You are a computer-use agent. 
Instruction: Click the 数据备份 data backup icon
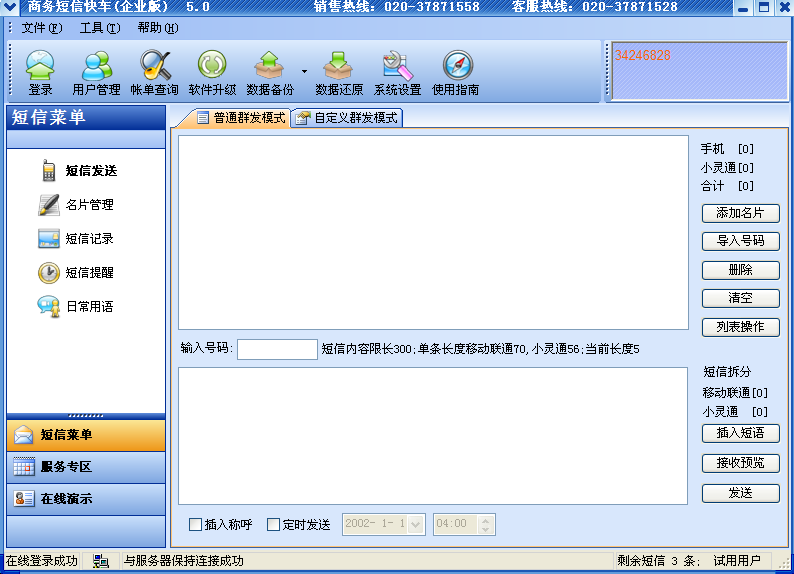pos(269,72)
